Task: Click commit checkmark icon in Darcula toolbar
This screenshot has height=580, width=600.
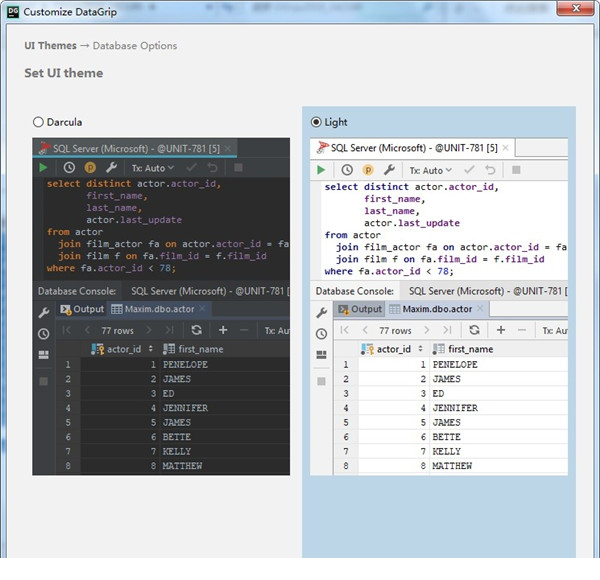Action: point(191,168)
